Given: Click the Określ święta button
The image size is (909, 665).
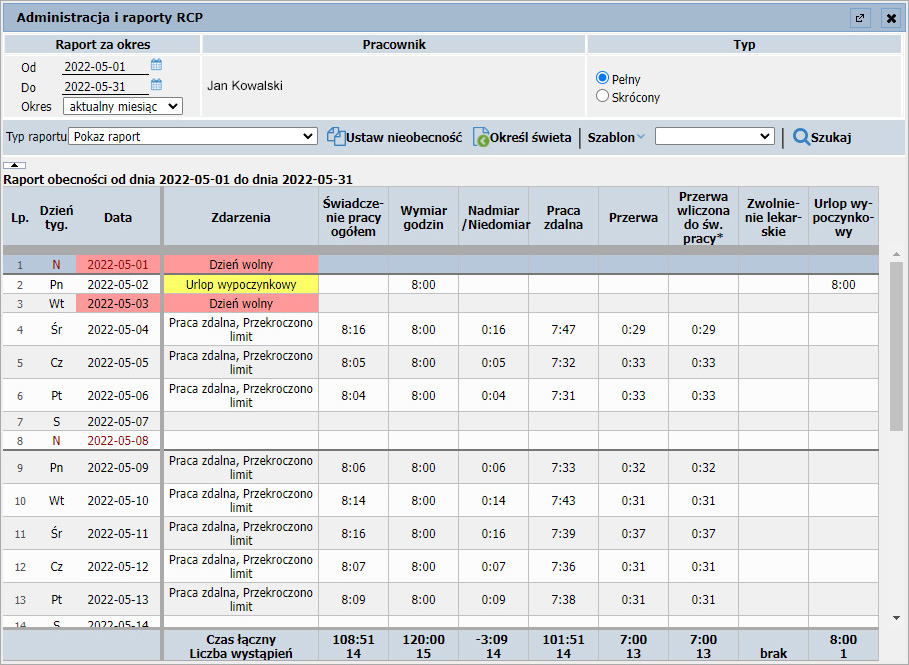Looking at the screenshot, I should pyautogui.click(x=522, y=137).
